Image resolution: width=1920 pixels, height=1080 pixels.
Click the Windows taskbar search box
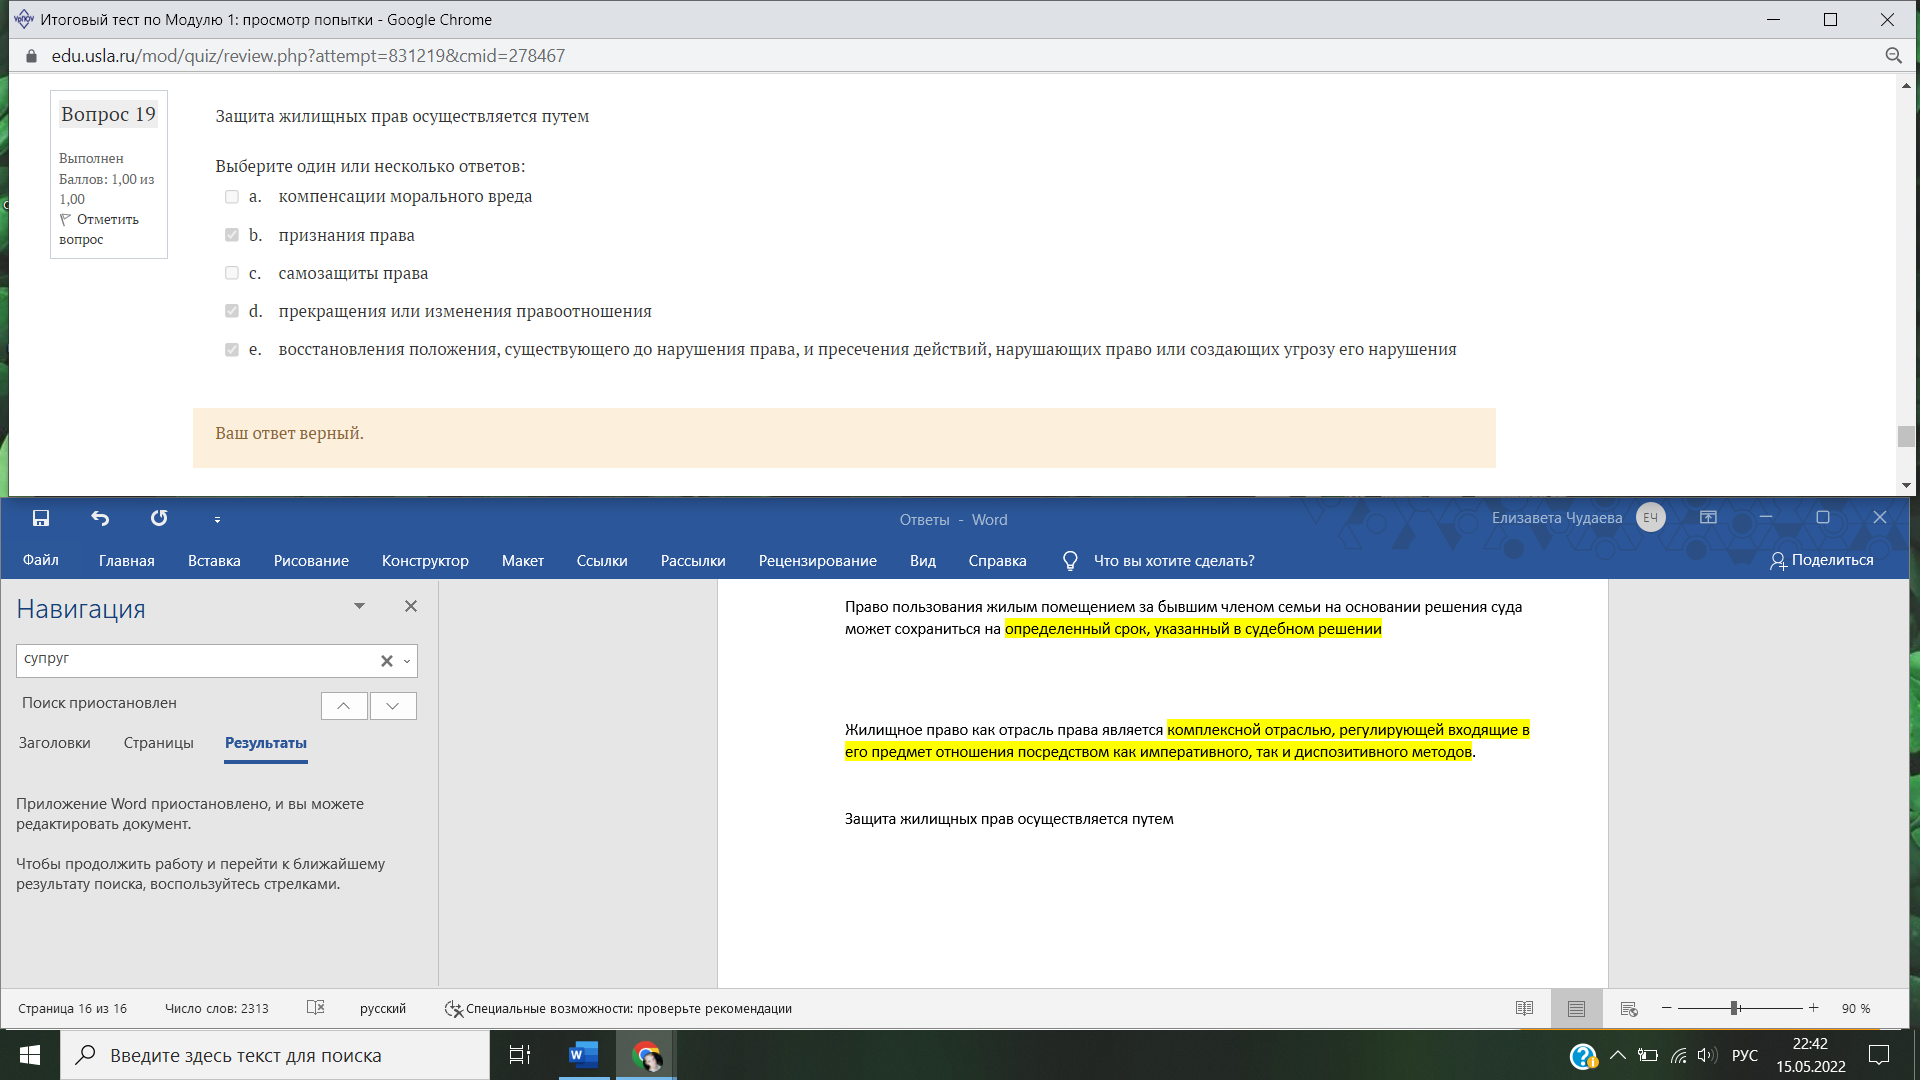pyautogui.click(x=275, y=1055)
